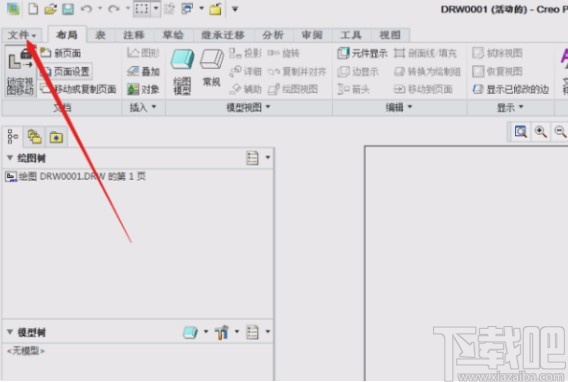Open the undo history dropdown arrow

[x=100, y=9]
